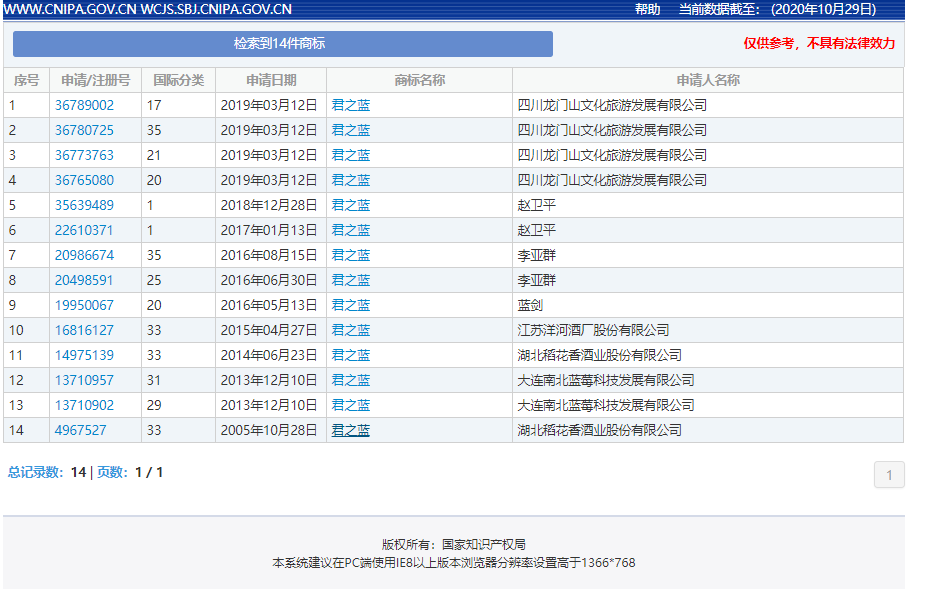Select applicant 江苏洋河酒厂股份有限公司 cell
Viewport: 929px width, 607px height.
point(593,330)
